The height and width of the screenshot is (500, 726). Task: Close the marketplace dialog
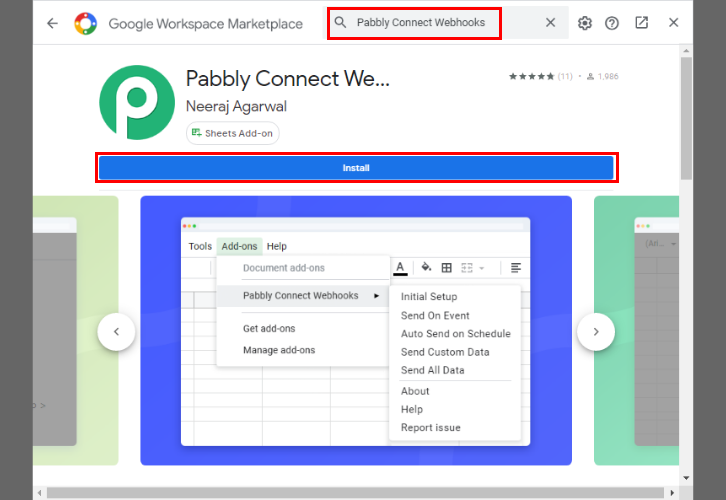pos(674,22)
